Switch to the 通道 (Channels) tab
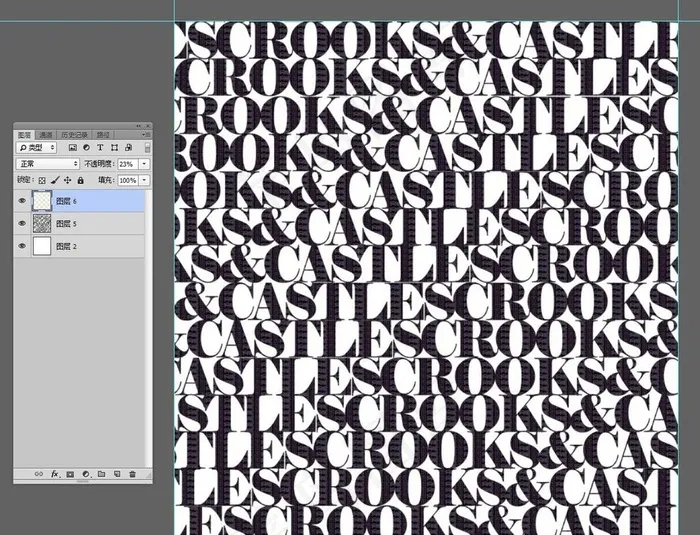Viewport: 700px width, 535px height. [46, 134]
